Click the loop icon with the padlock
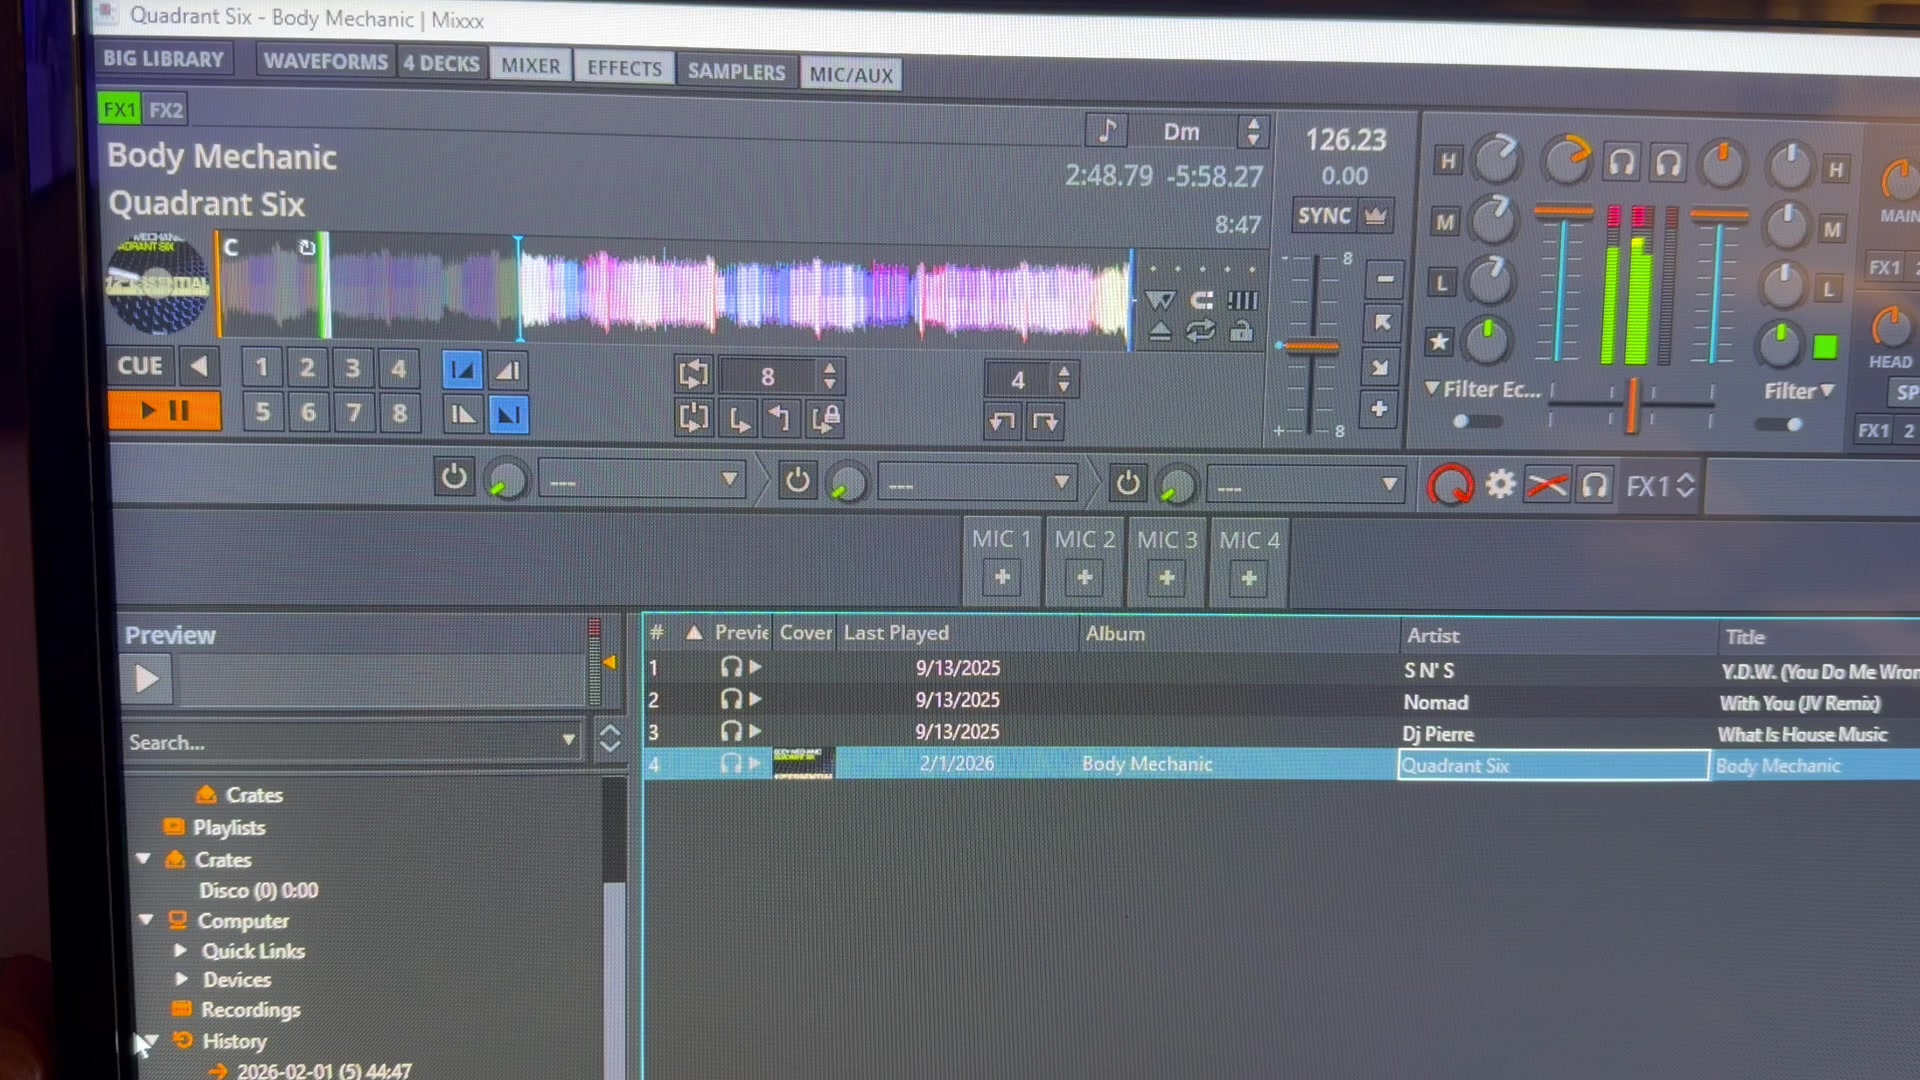 (825, 419)
